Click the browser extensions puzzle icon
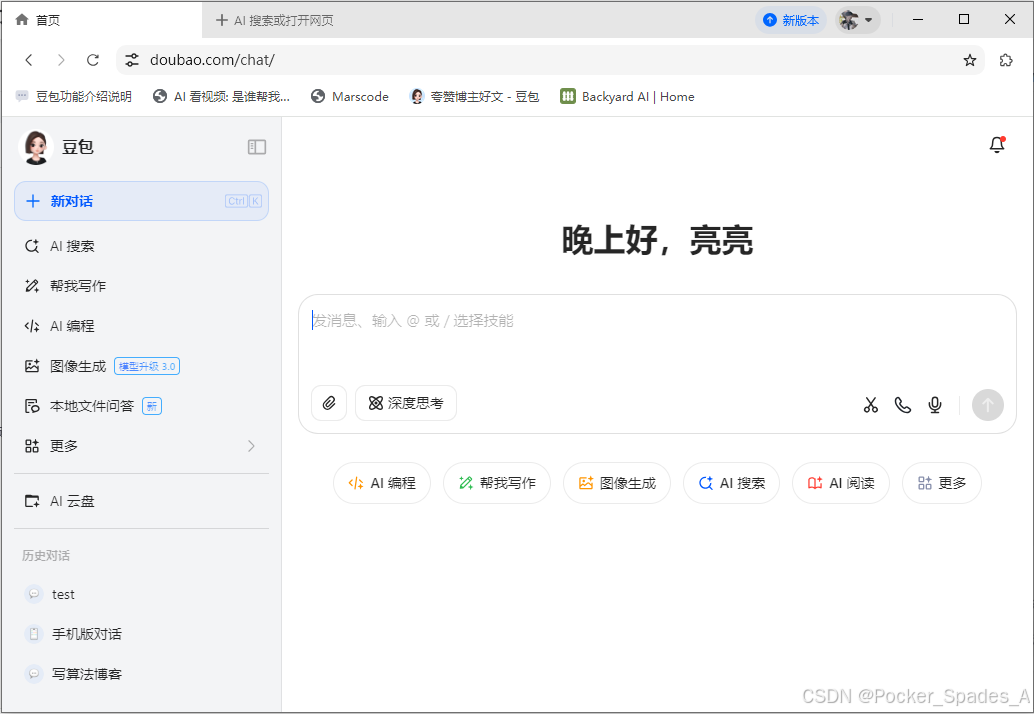The width and height of the screenshot is (1034, 714). tap(1006, 60)
